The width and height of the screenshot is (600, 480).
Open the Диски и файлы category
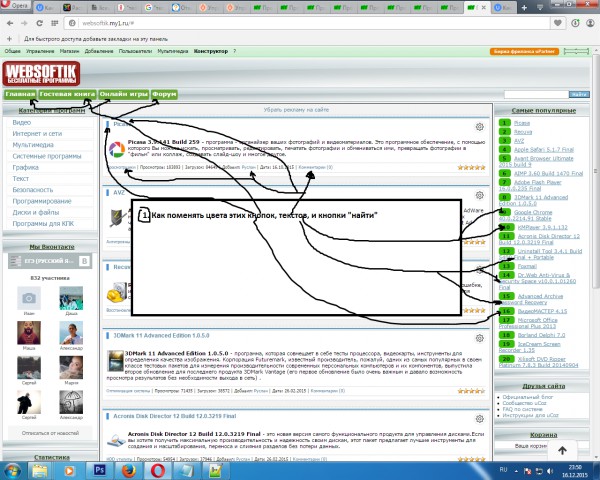click(x=36, y=212)
